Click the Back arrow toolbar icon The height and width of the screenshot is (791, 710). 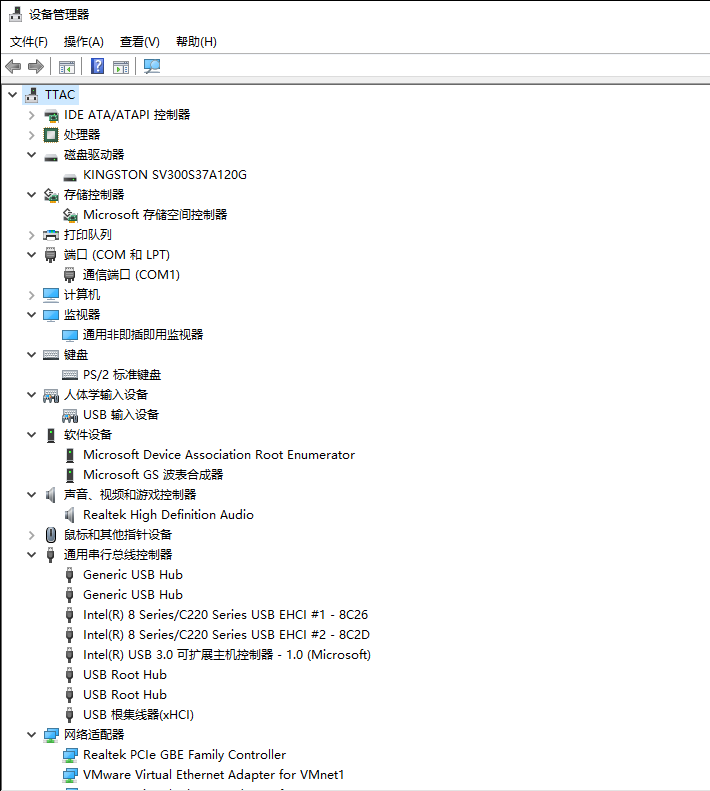coord(13,67)
